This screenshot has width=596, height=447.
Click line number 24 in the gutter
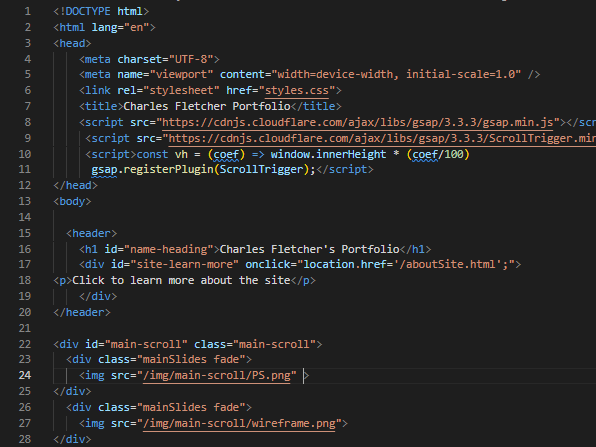(25, 376)
